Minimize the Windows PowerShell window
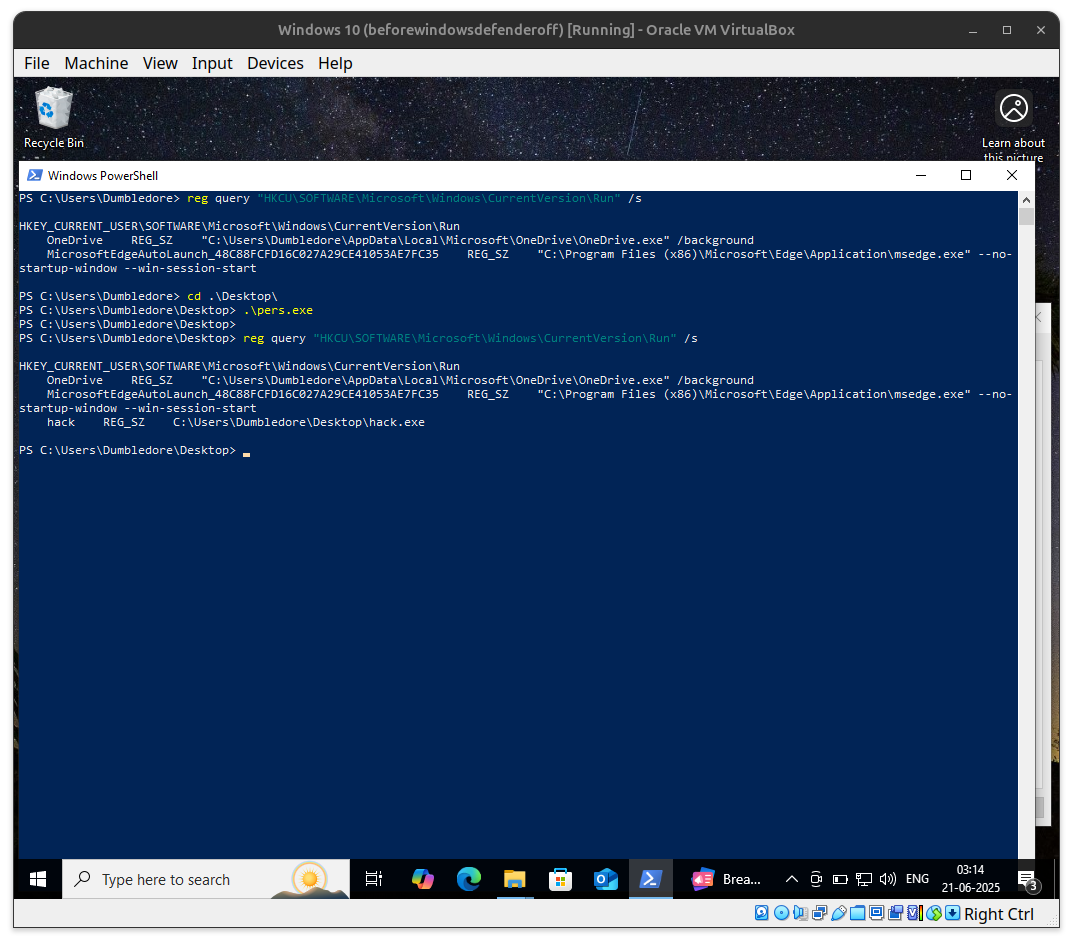This screenshot has height=944, width=1073. tap(921, 175)
